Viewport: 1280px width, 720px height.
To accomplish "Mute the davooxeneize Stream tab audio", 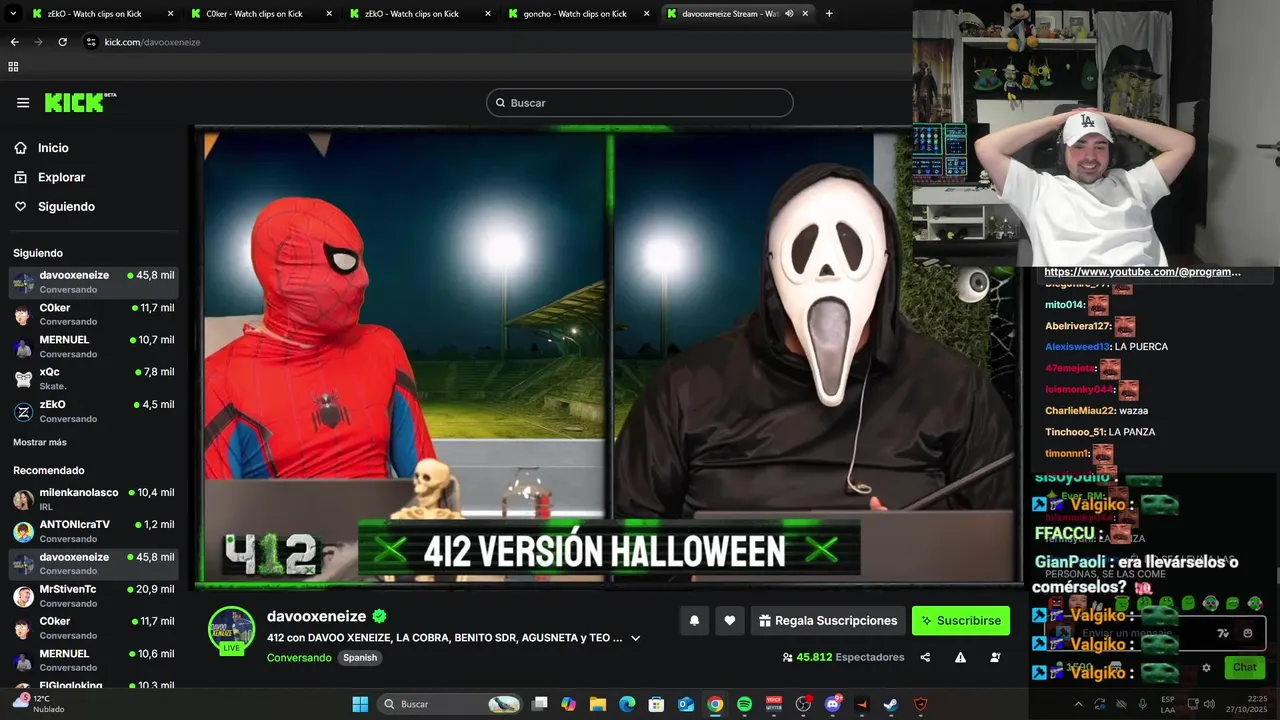I will coord(789,14).
